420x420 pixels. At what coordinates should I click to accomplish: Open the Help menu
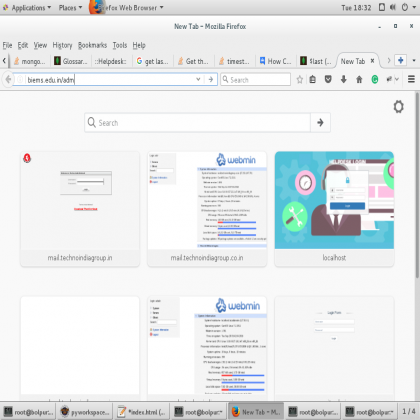[139, 45]
